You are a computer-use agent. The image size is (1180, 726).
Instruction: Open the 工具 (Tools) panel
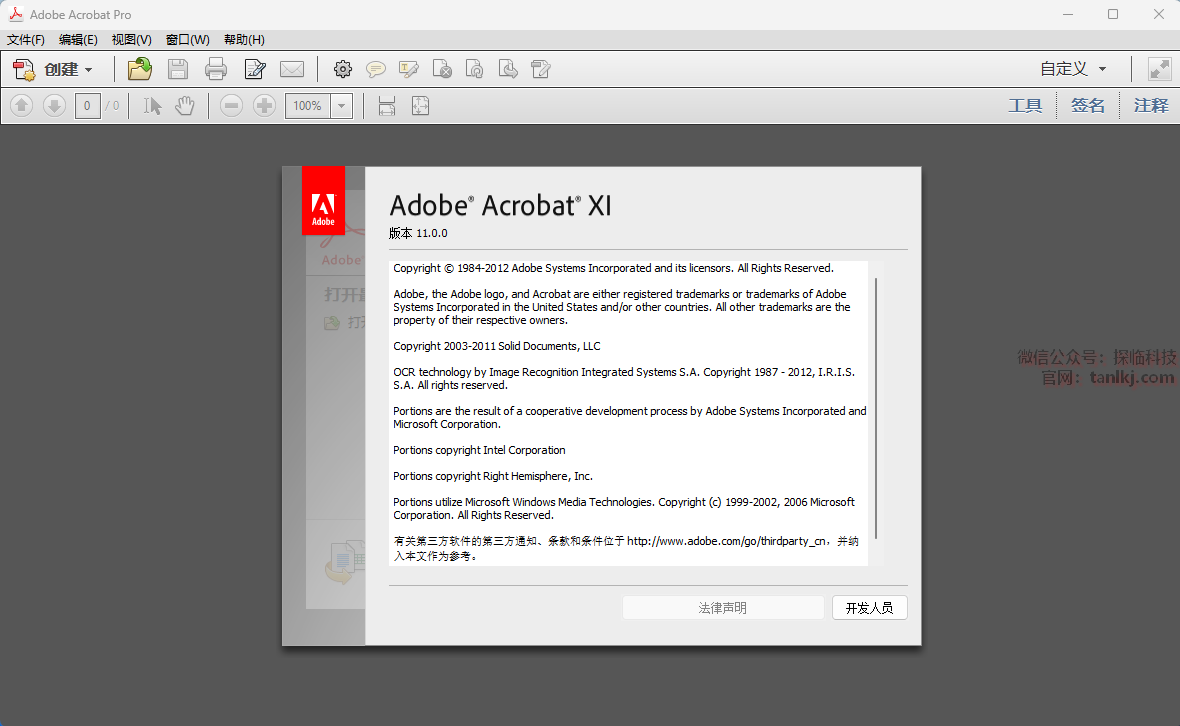(1025, 105)
